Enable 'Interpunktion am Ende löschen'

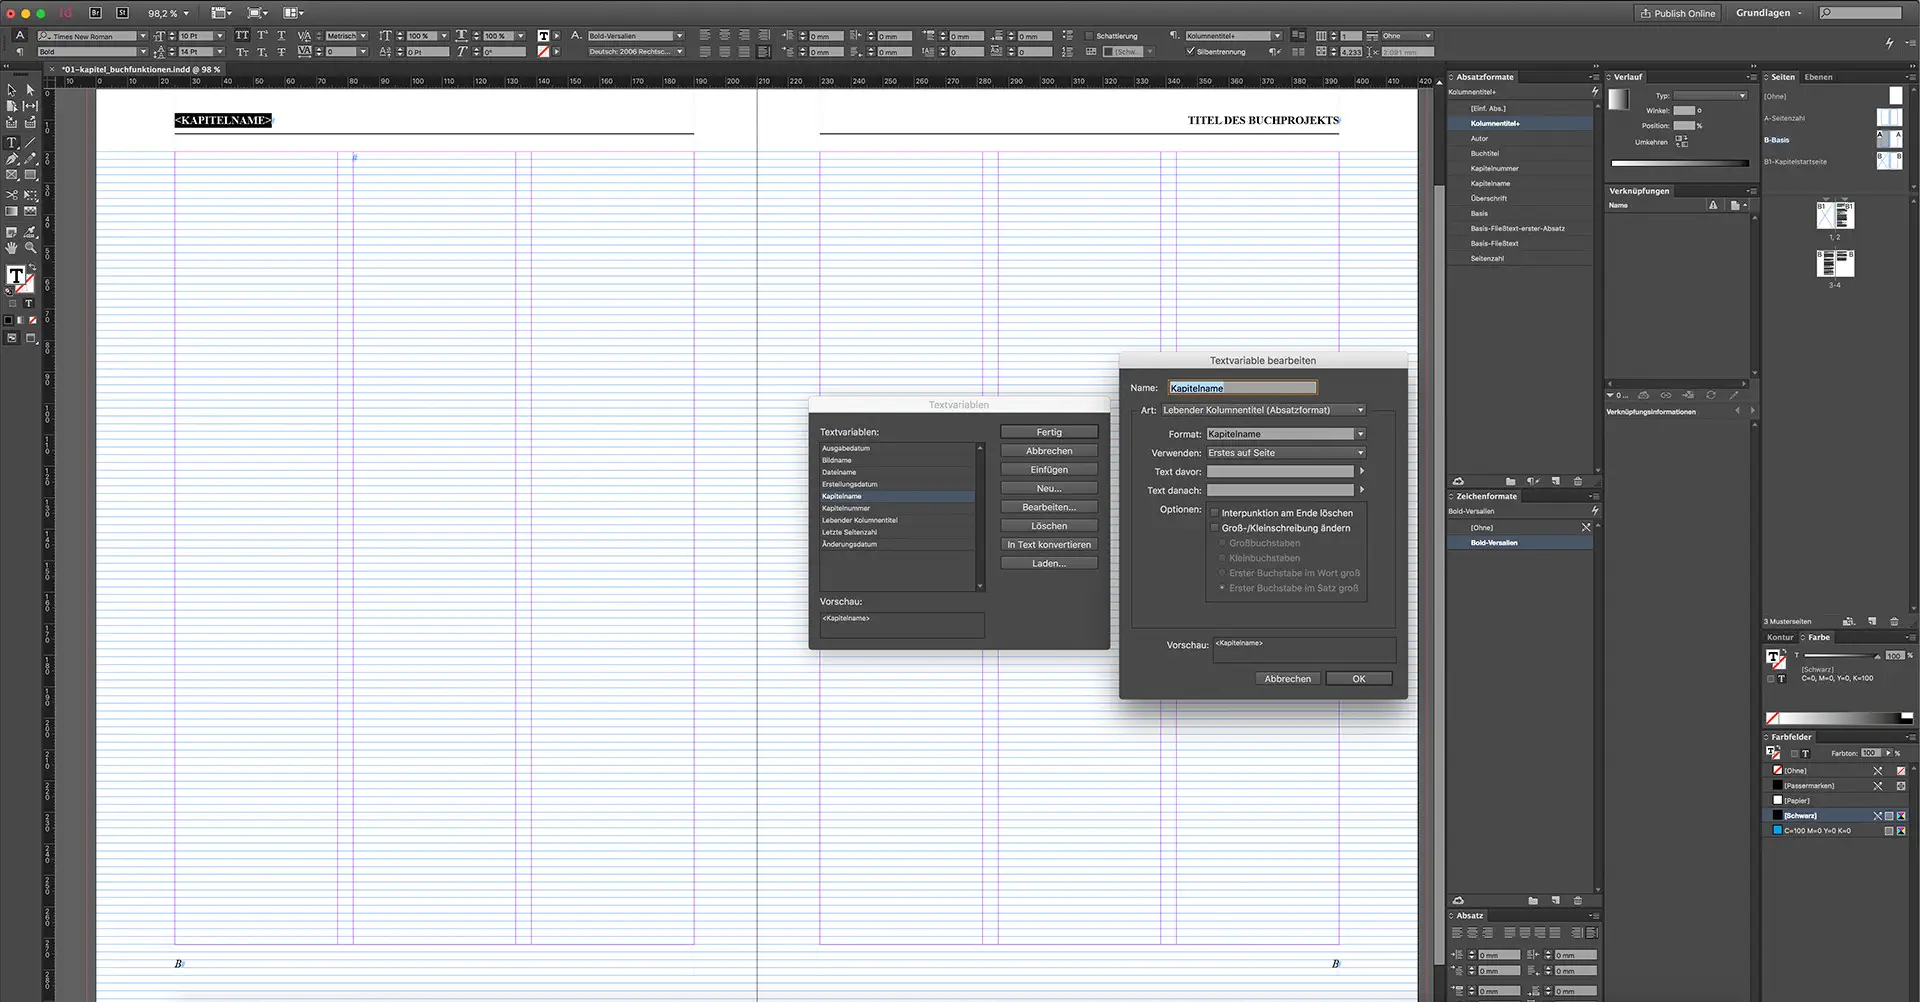click(1215, 512)
